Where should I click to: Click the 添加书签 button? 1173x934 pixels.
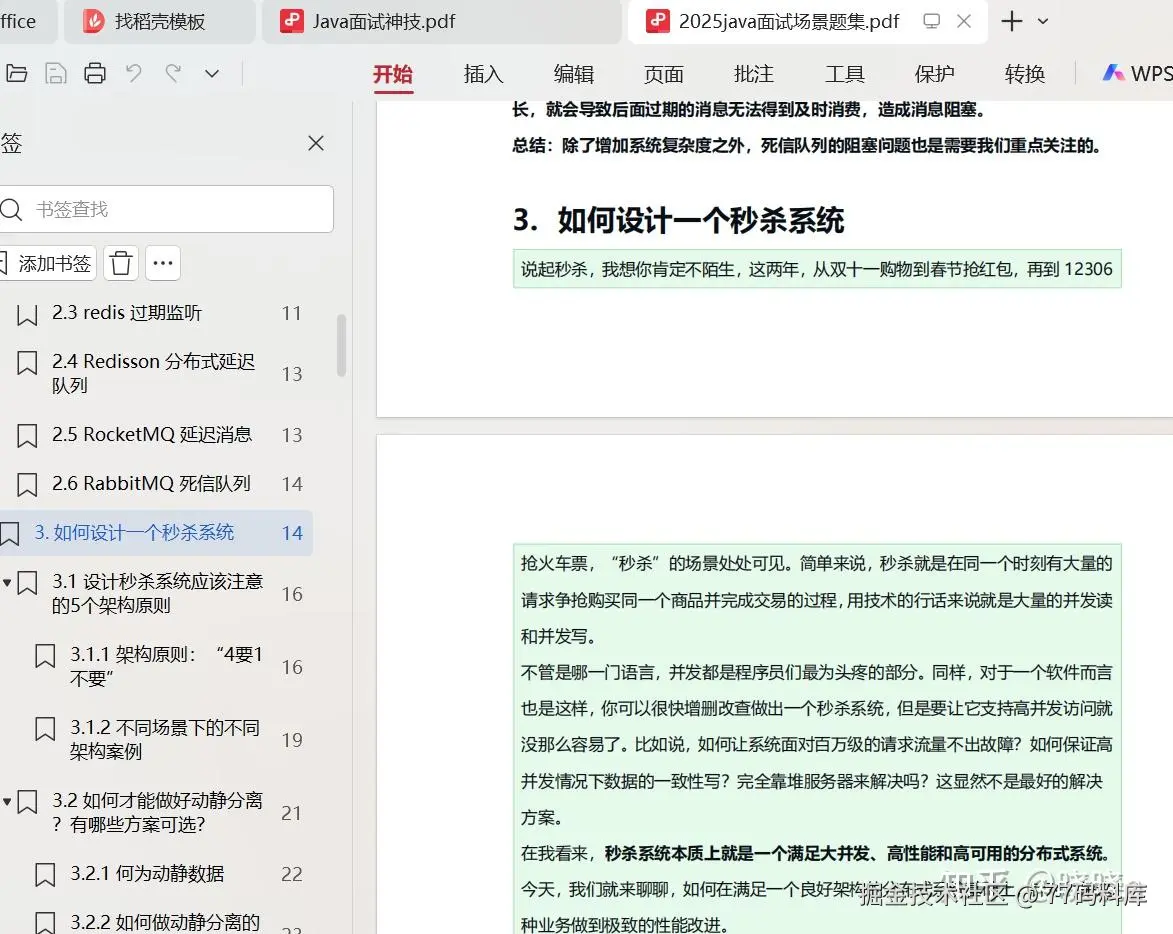click(x=48, y=263)
